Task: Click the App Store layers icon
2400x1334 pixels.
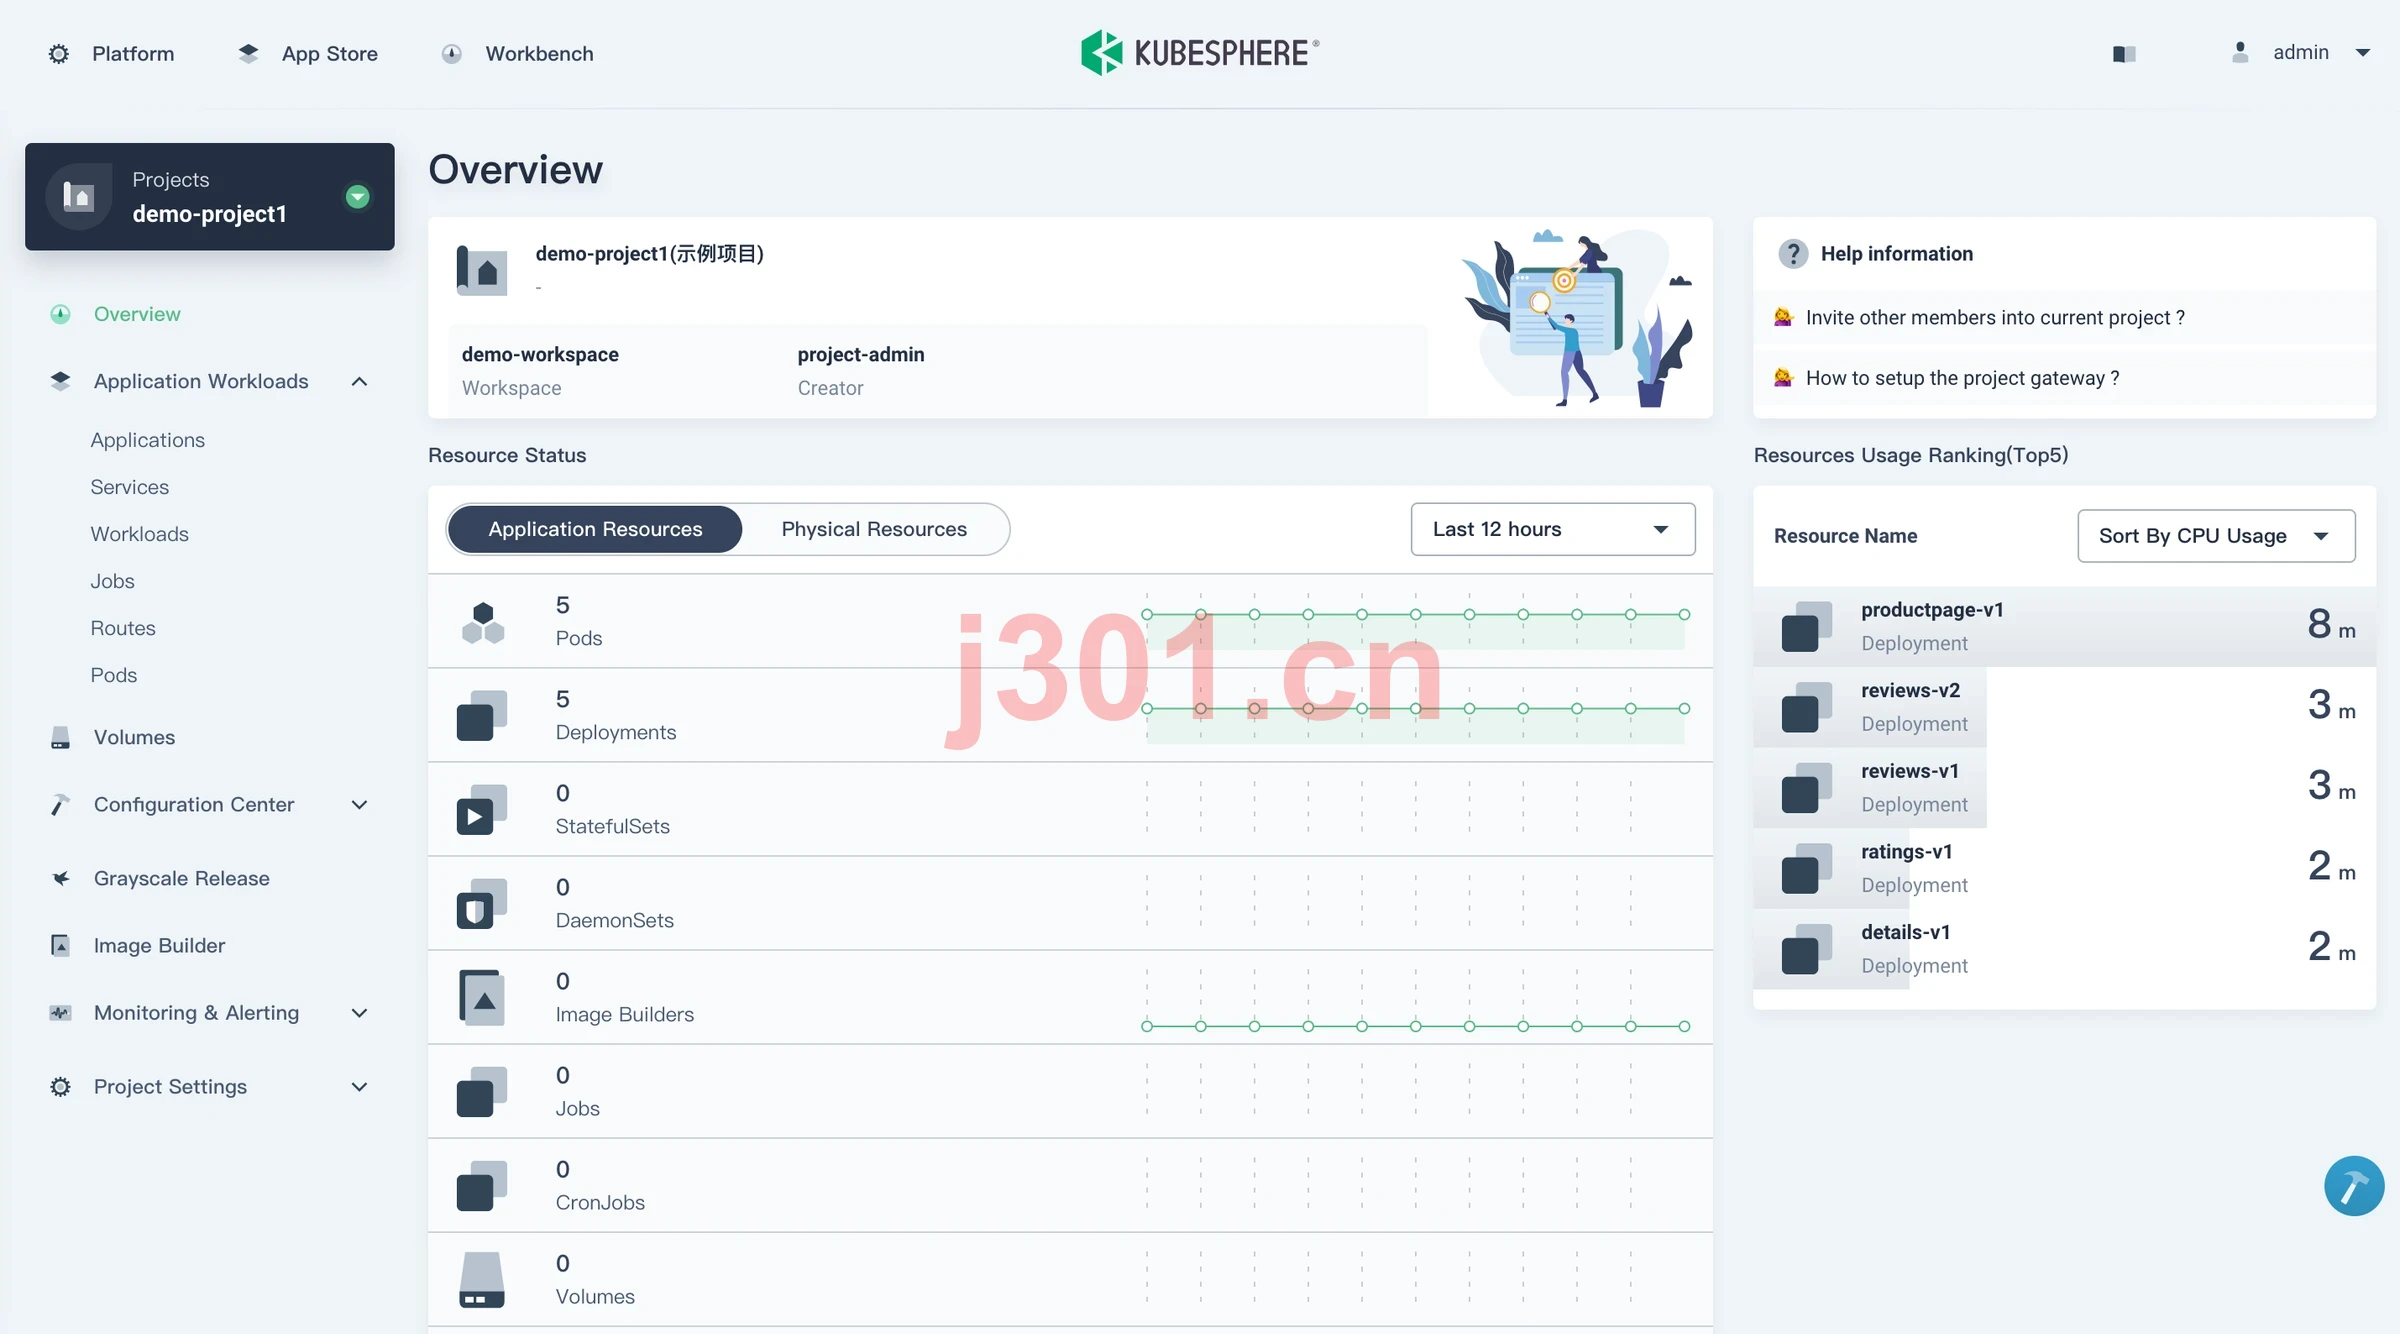Action: click(x=248, y=54)
